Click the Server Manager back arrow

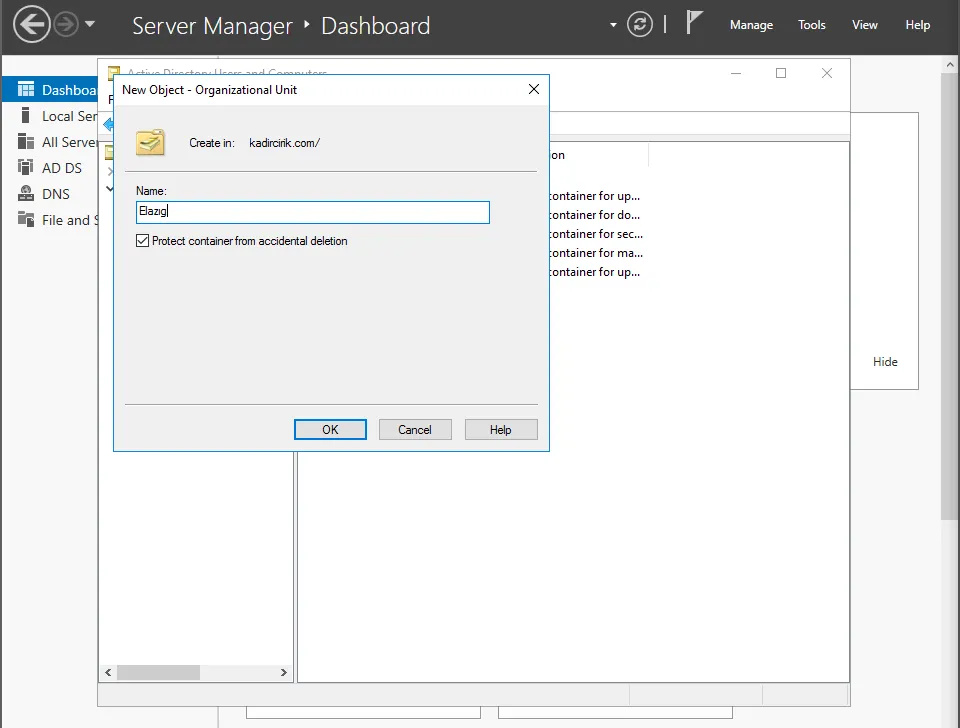[31, 24]
